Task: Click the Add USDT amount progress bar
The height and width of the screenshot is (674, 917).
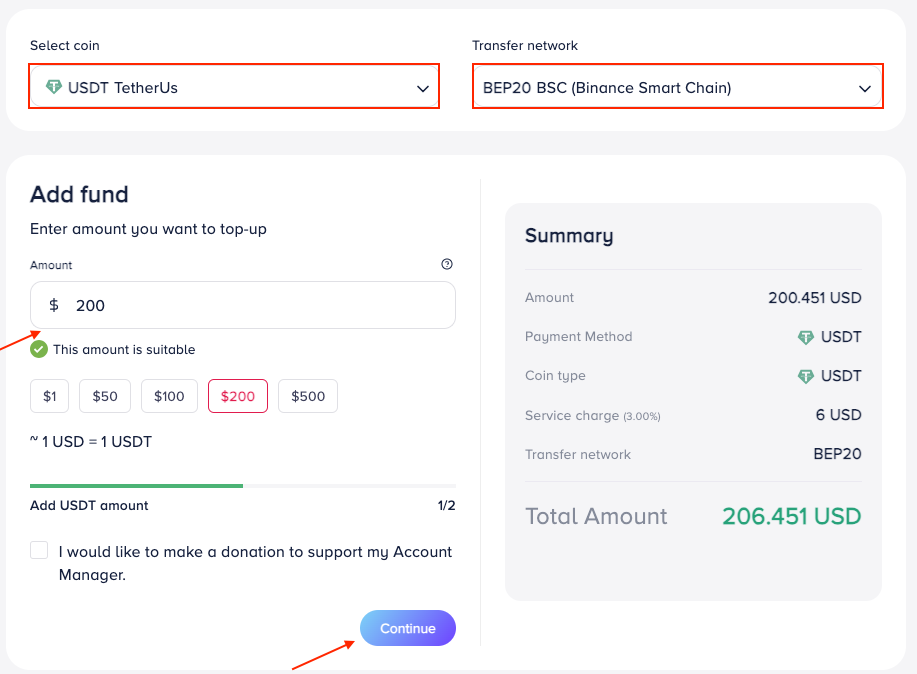Action: click(243, 486)
